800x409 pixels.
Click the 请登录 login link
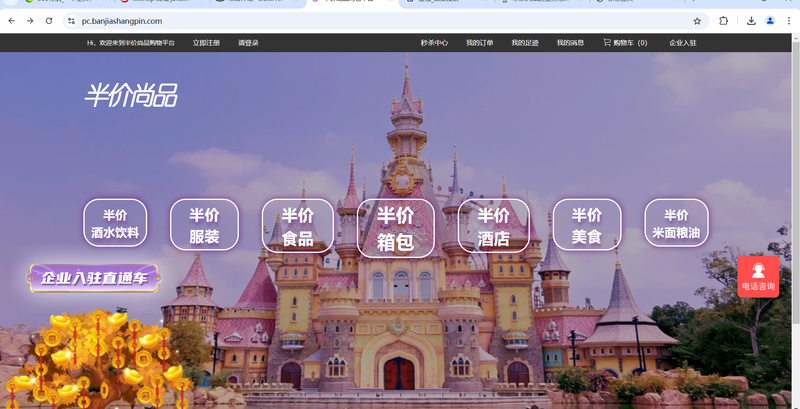tap(248, 43)
